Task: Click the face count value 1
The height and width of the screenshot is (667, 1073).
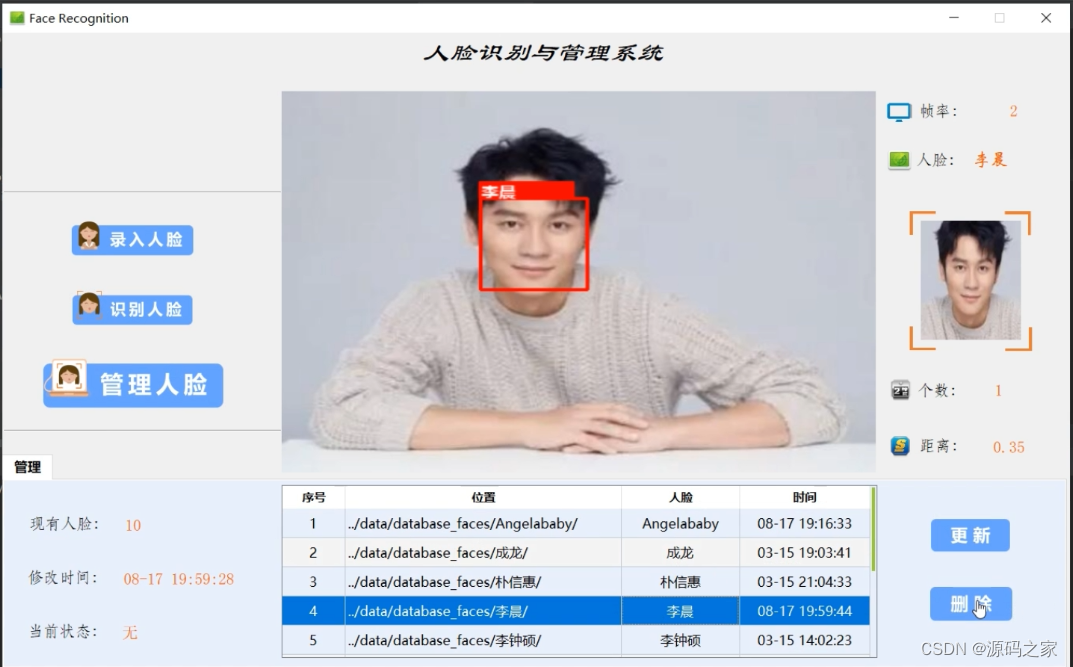Action: coord(998,391)
